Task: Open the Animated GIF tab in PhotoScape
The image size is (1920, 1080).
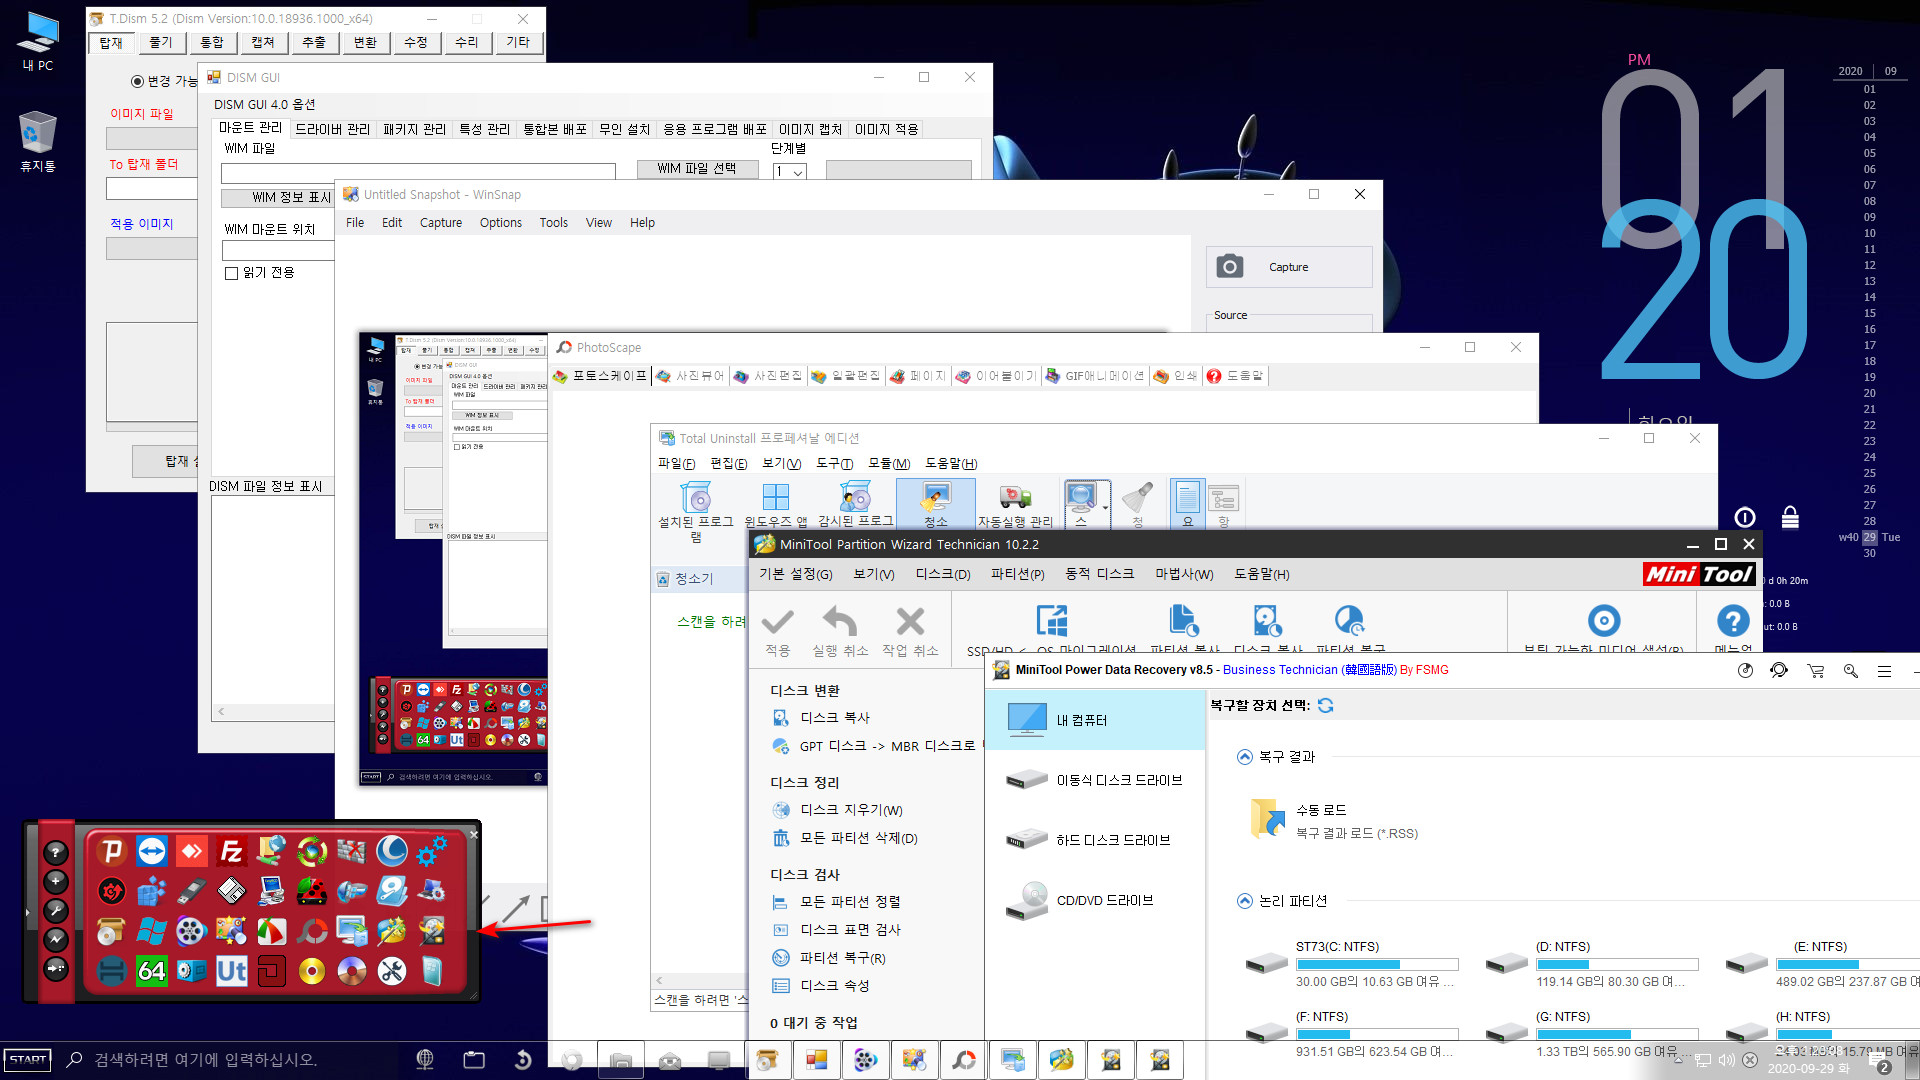Action: [x=1094, y=376]
